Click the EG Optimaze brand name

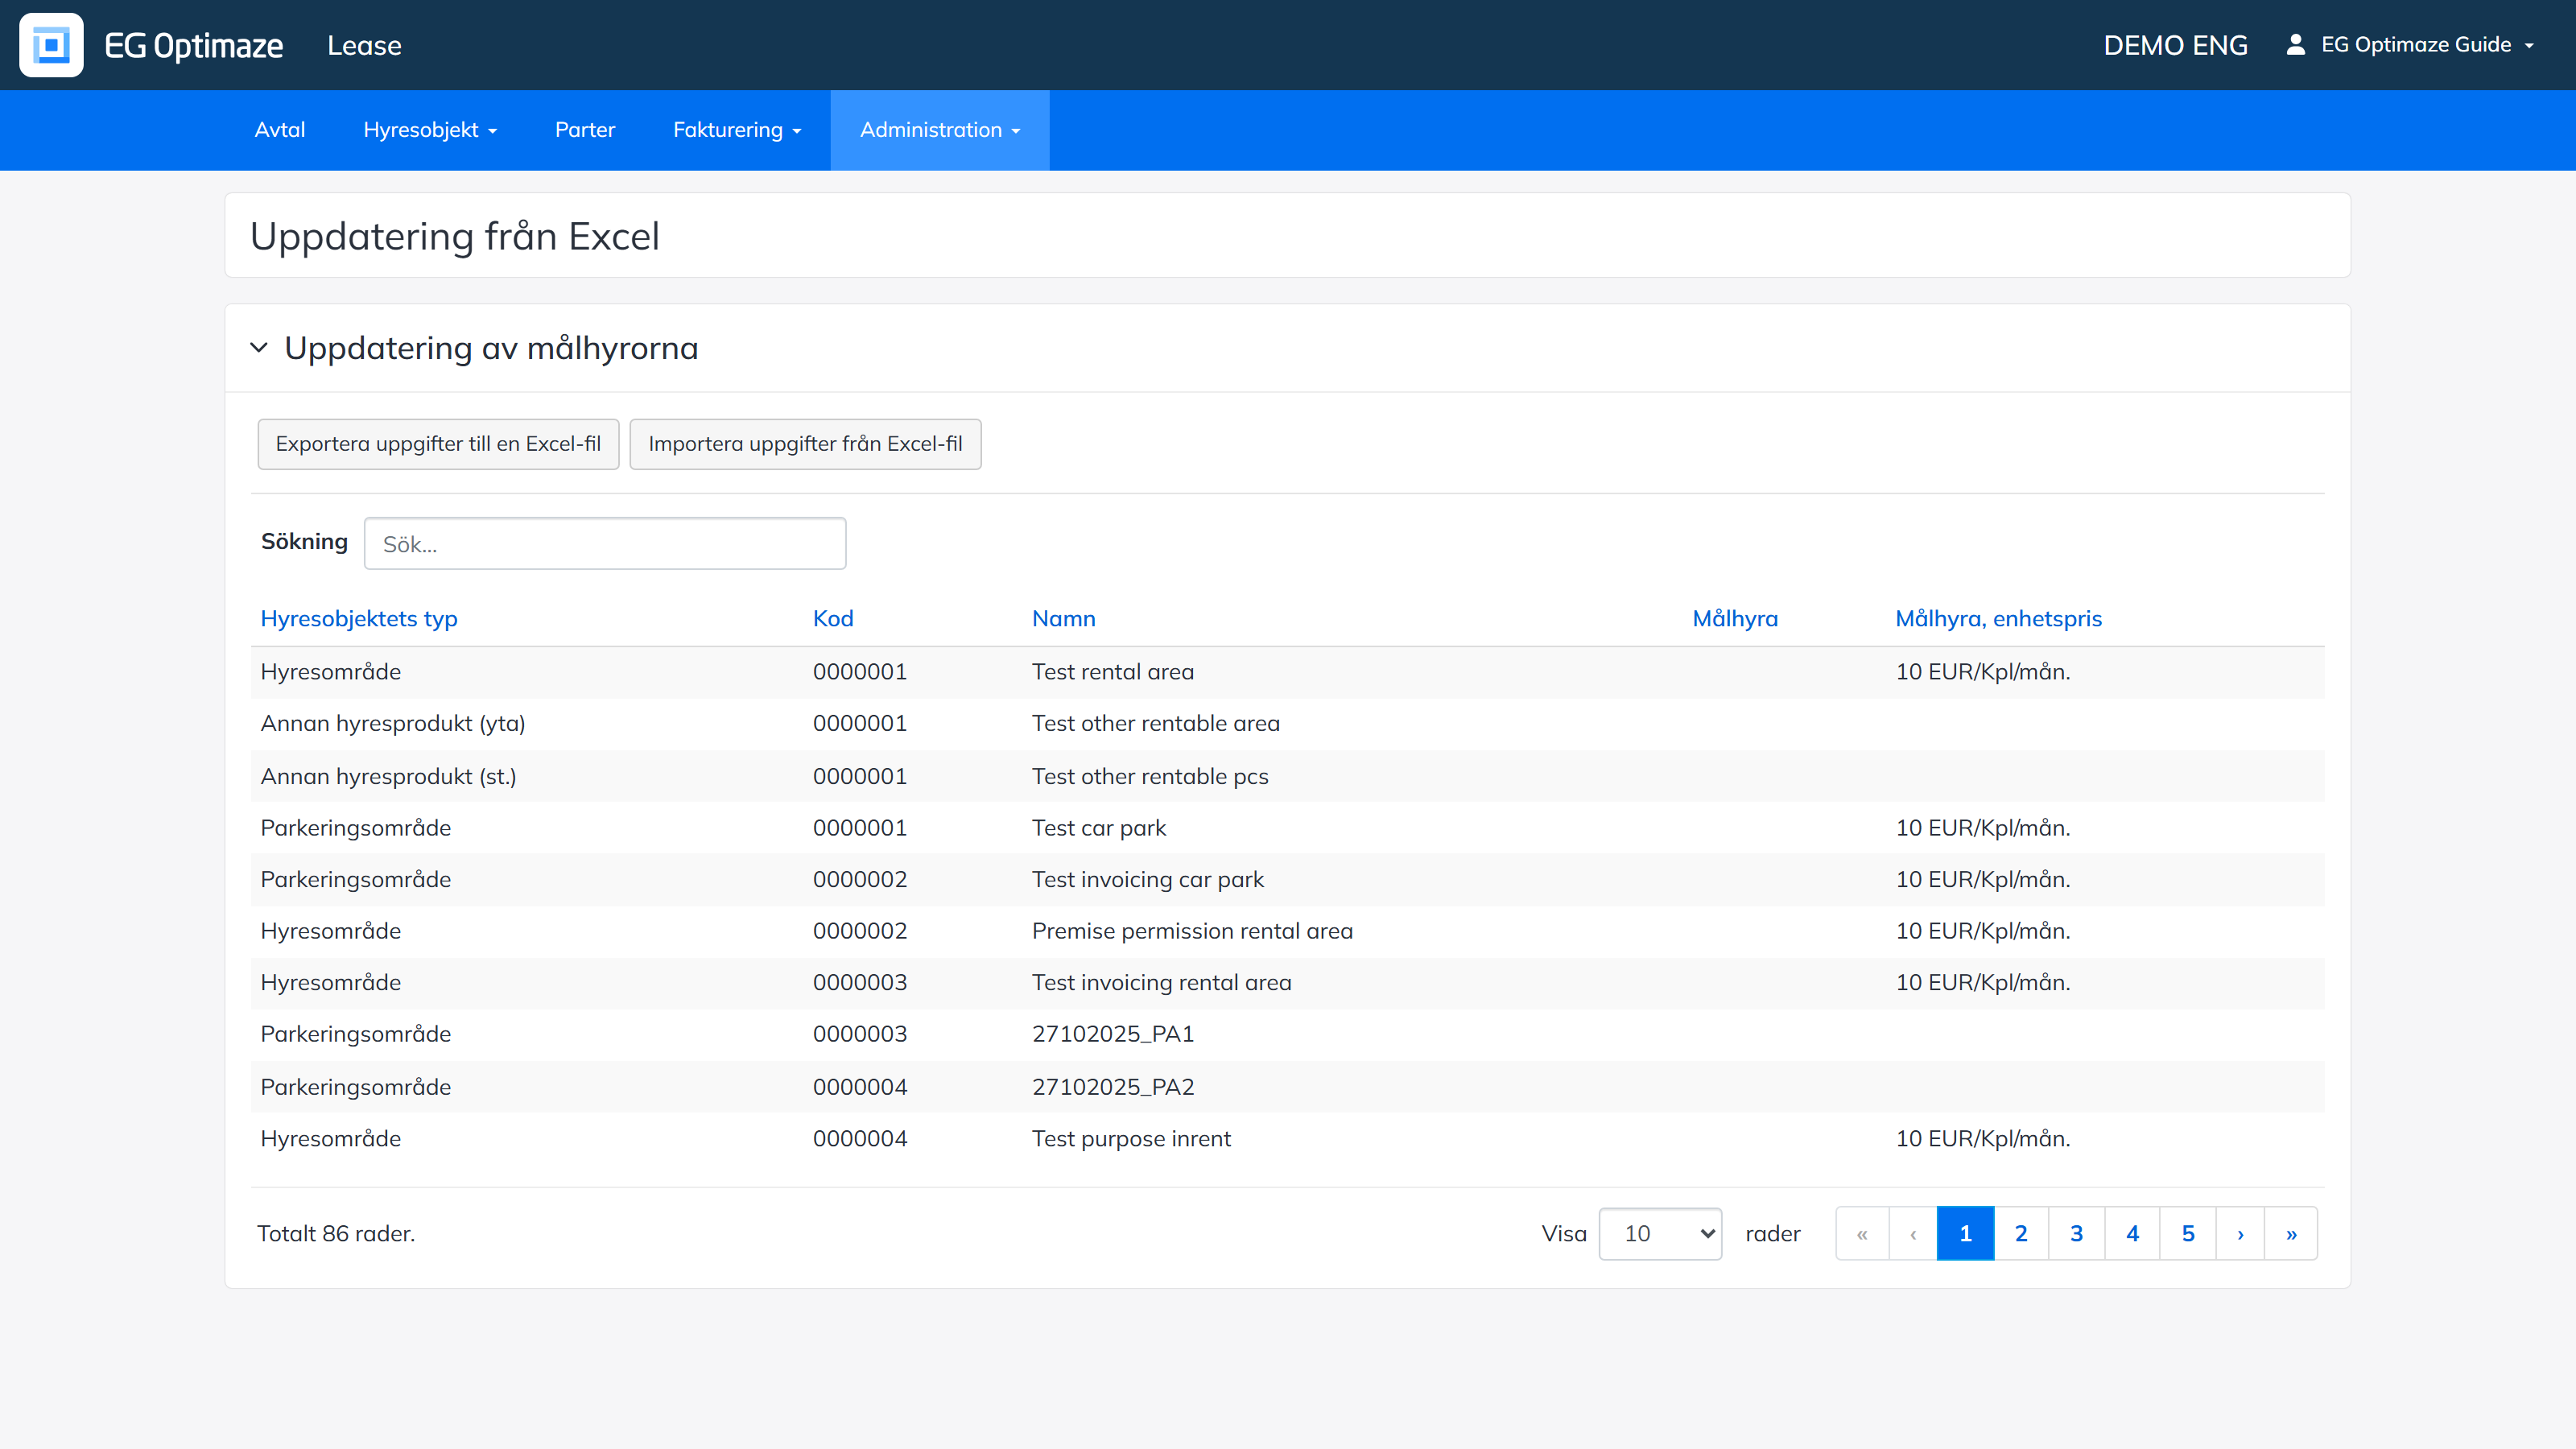click(x=194, y=45)
